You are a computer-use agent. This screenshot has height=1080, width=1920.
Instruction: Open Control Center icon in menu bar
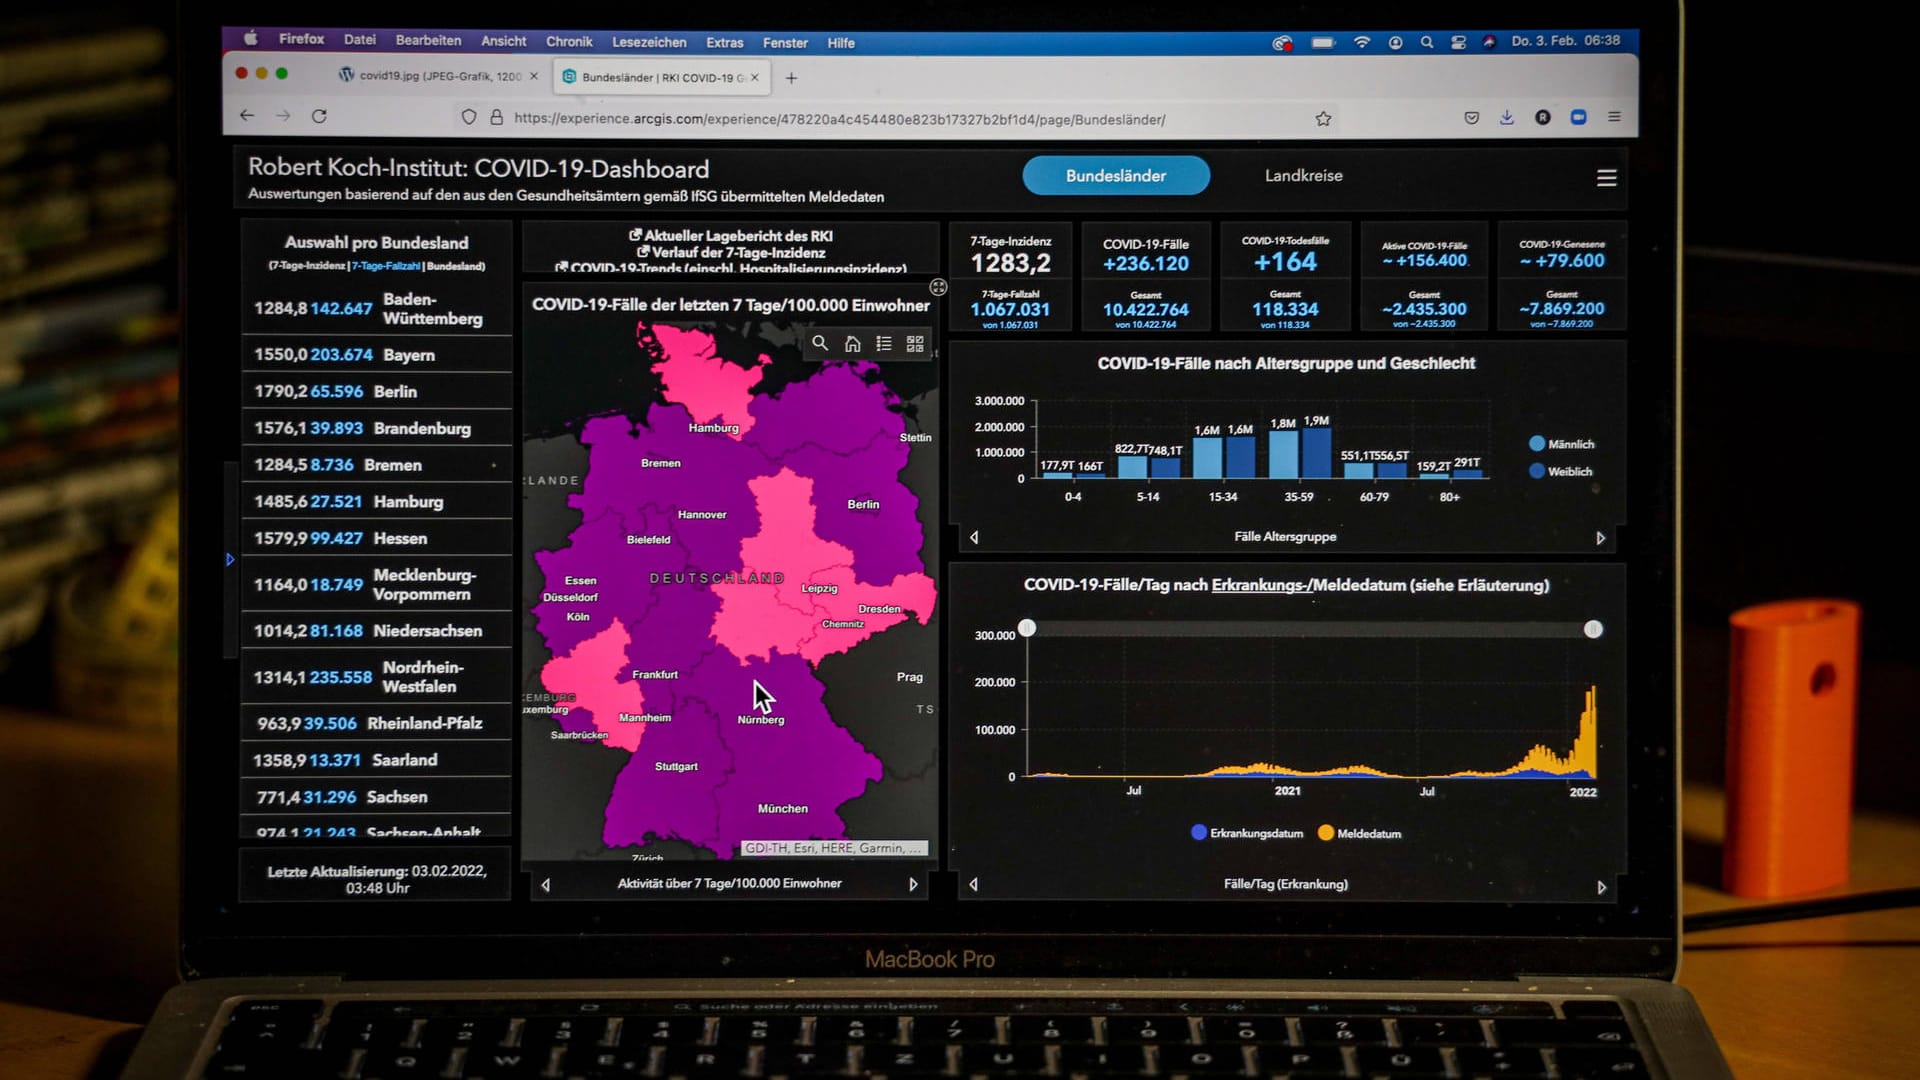coord(1459,42)
